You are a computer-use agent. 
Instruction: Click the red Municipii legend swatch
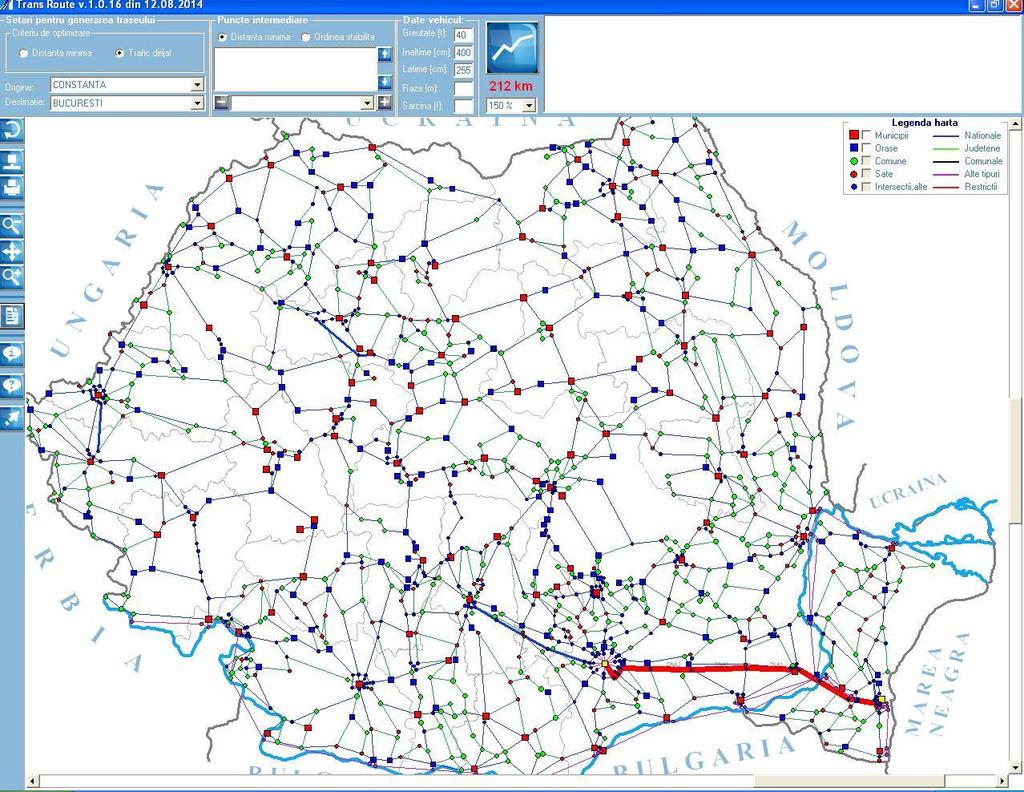pos(853,135)
